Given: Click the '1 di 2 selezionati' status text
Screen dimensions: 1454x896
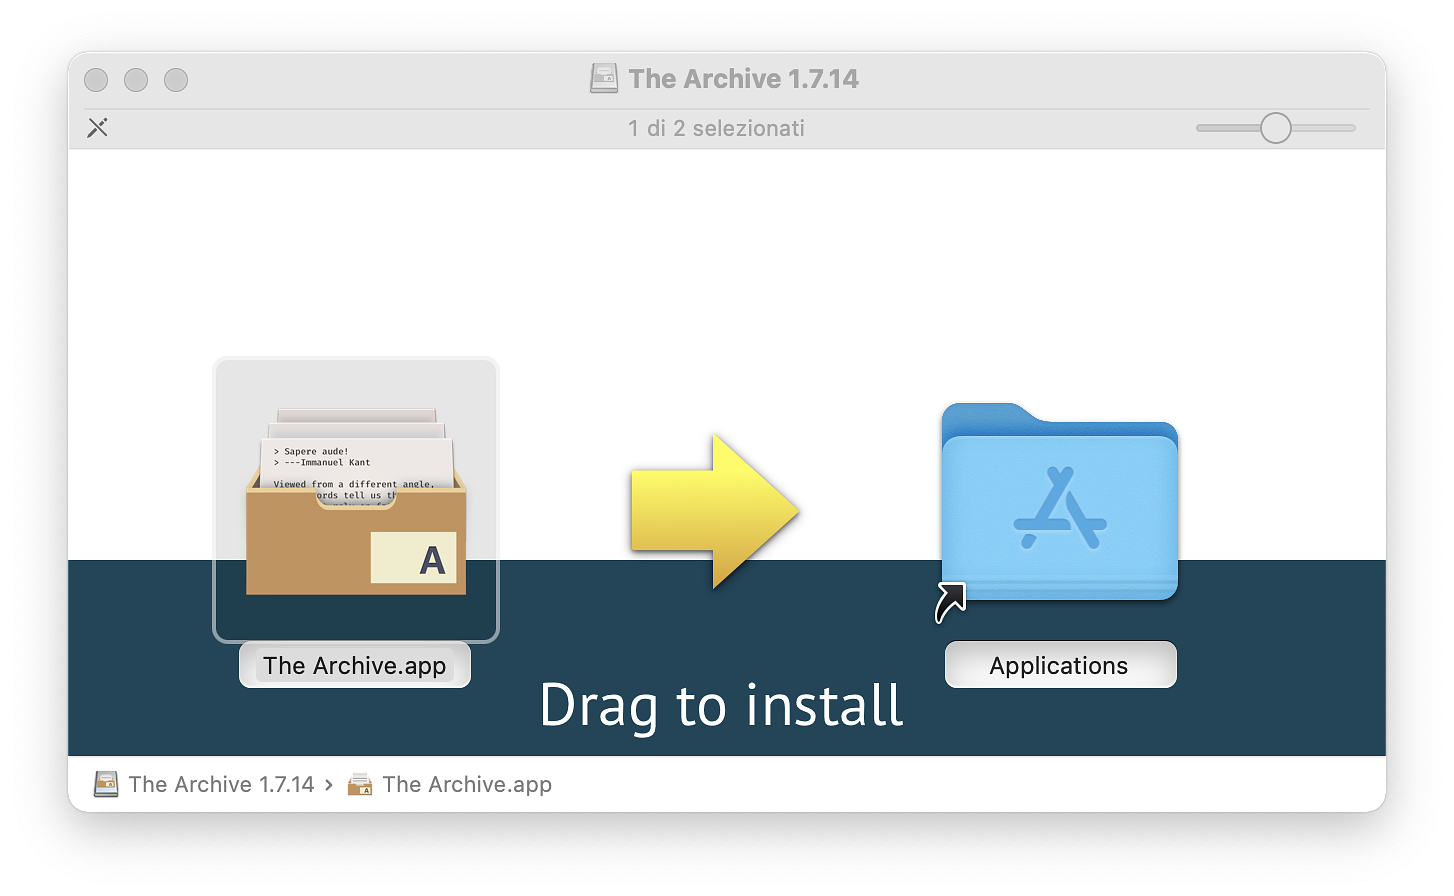Looking at the screenshot, I should tap(716, 128).
